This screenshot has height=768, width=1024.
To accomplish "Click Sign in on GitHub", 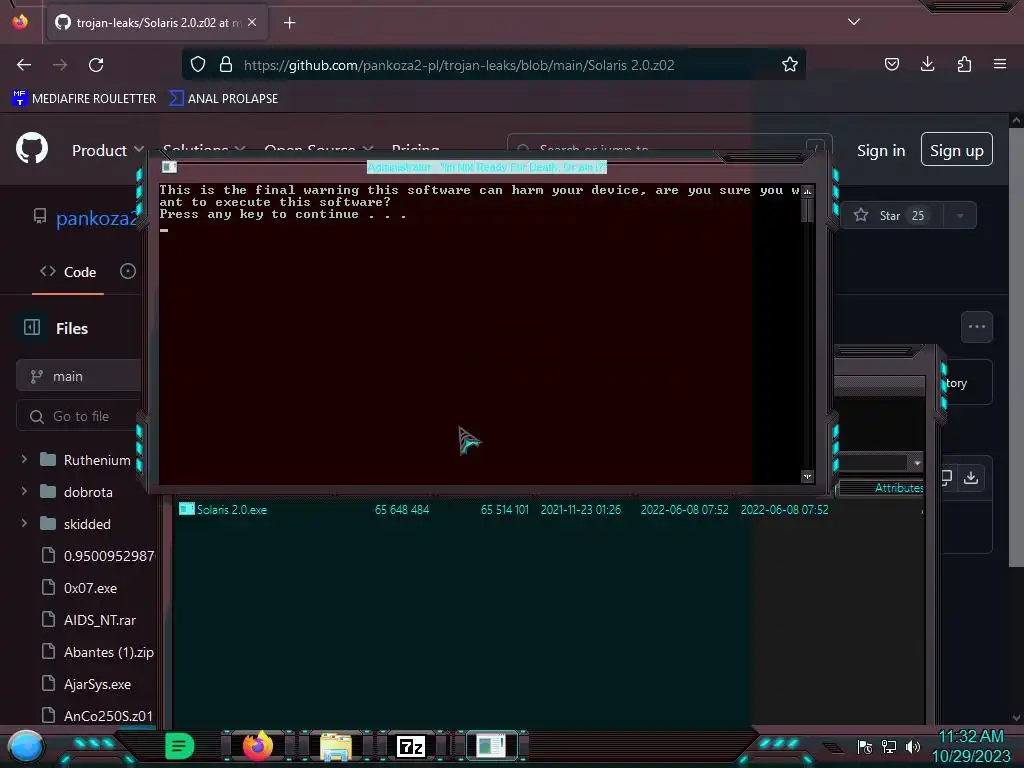I will point(881,151).
